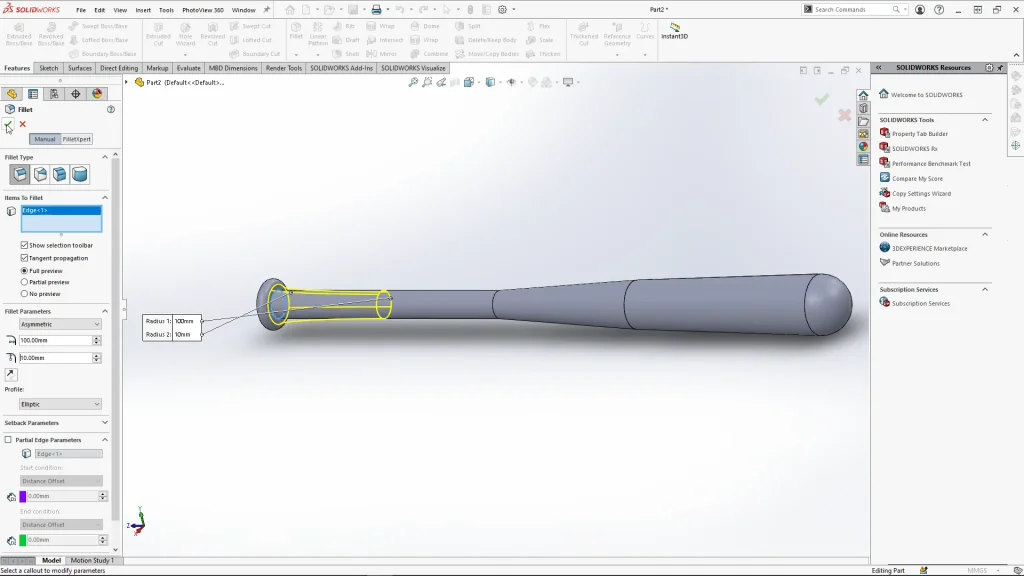The width and height of the screenshot is (1024, 576).
Task: Uncheck Tangent propagation checkbox
Action: (x=25, y=258)
